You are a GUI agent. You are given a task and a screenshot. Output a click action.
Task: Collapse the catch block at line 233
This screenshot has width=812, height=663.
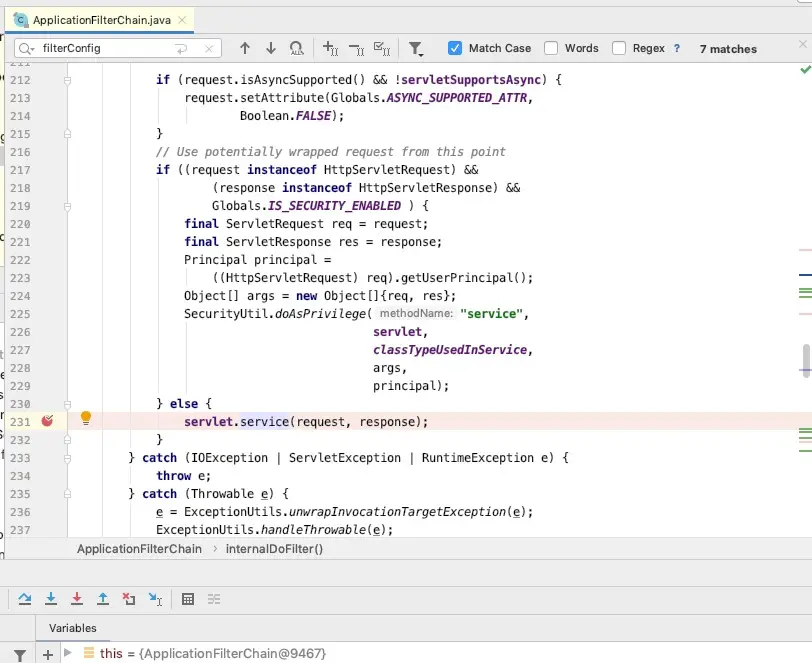click(x=67, y=458)
